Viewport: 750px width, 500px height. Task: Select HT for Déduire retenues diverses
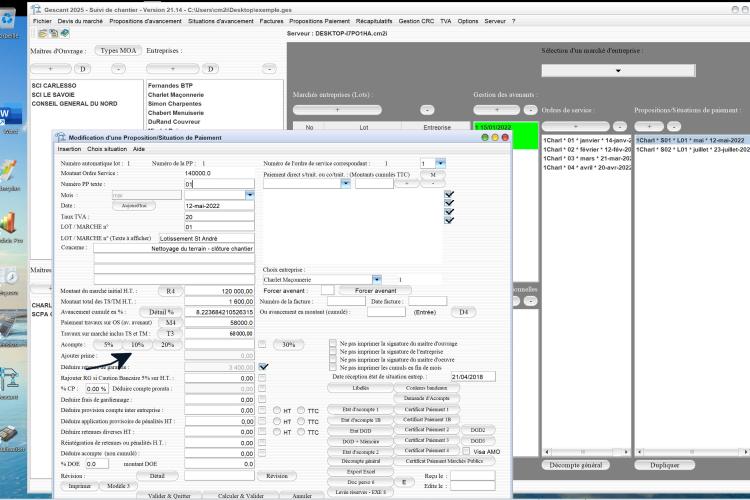click(277, 432)
